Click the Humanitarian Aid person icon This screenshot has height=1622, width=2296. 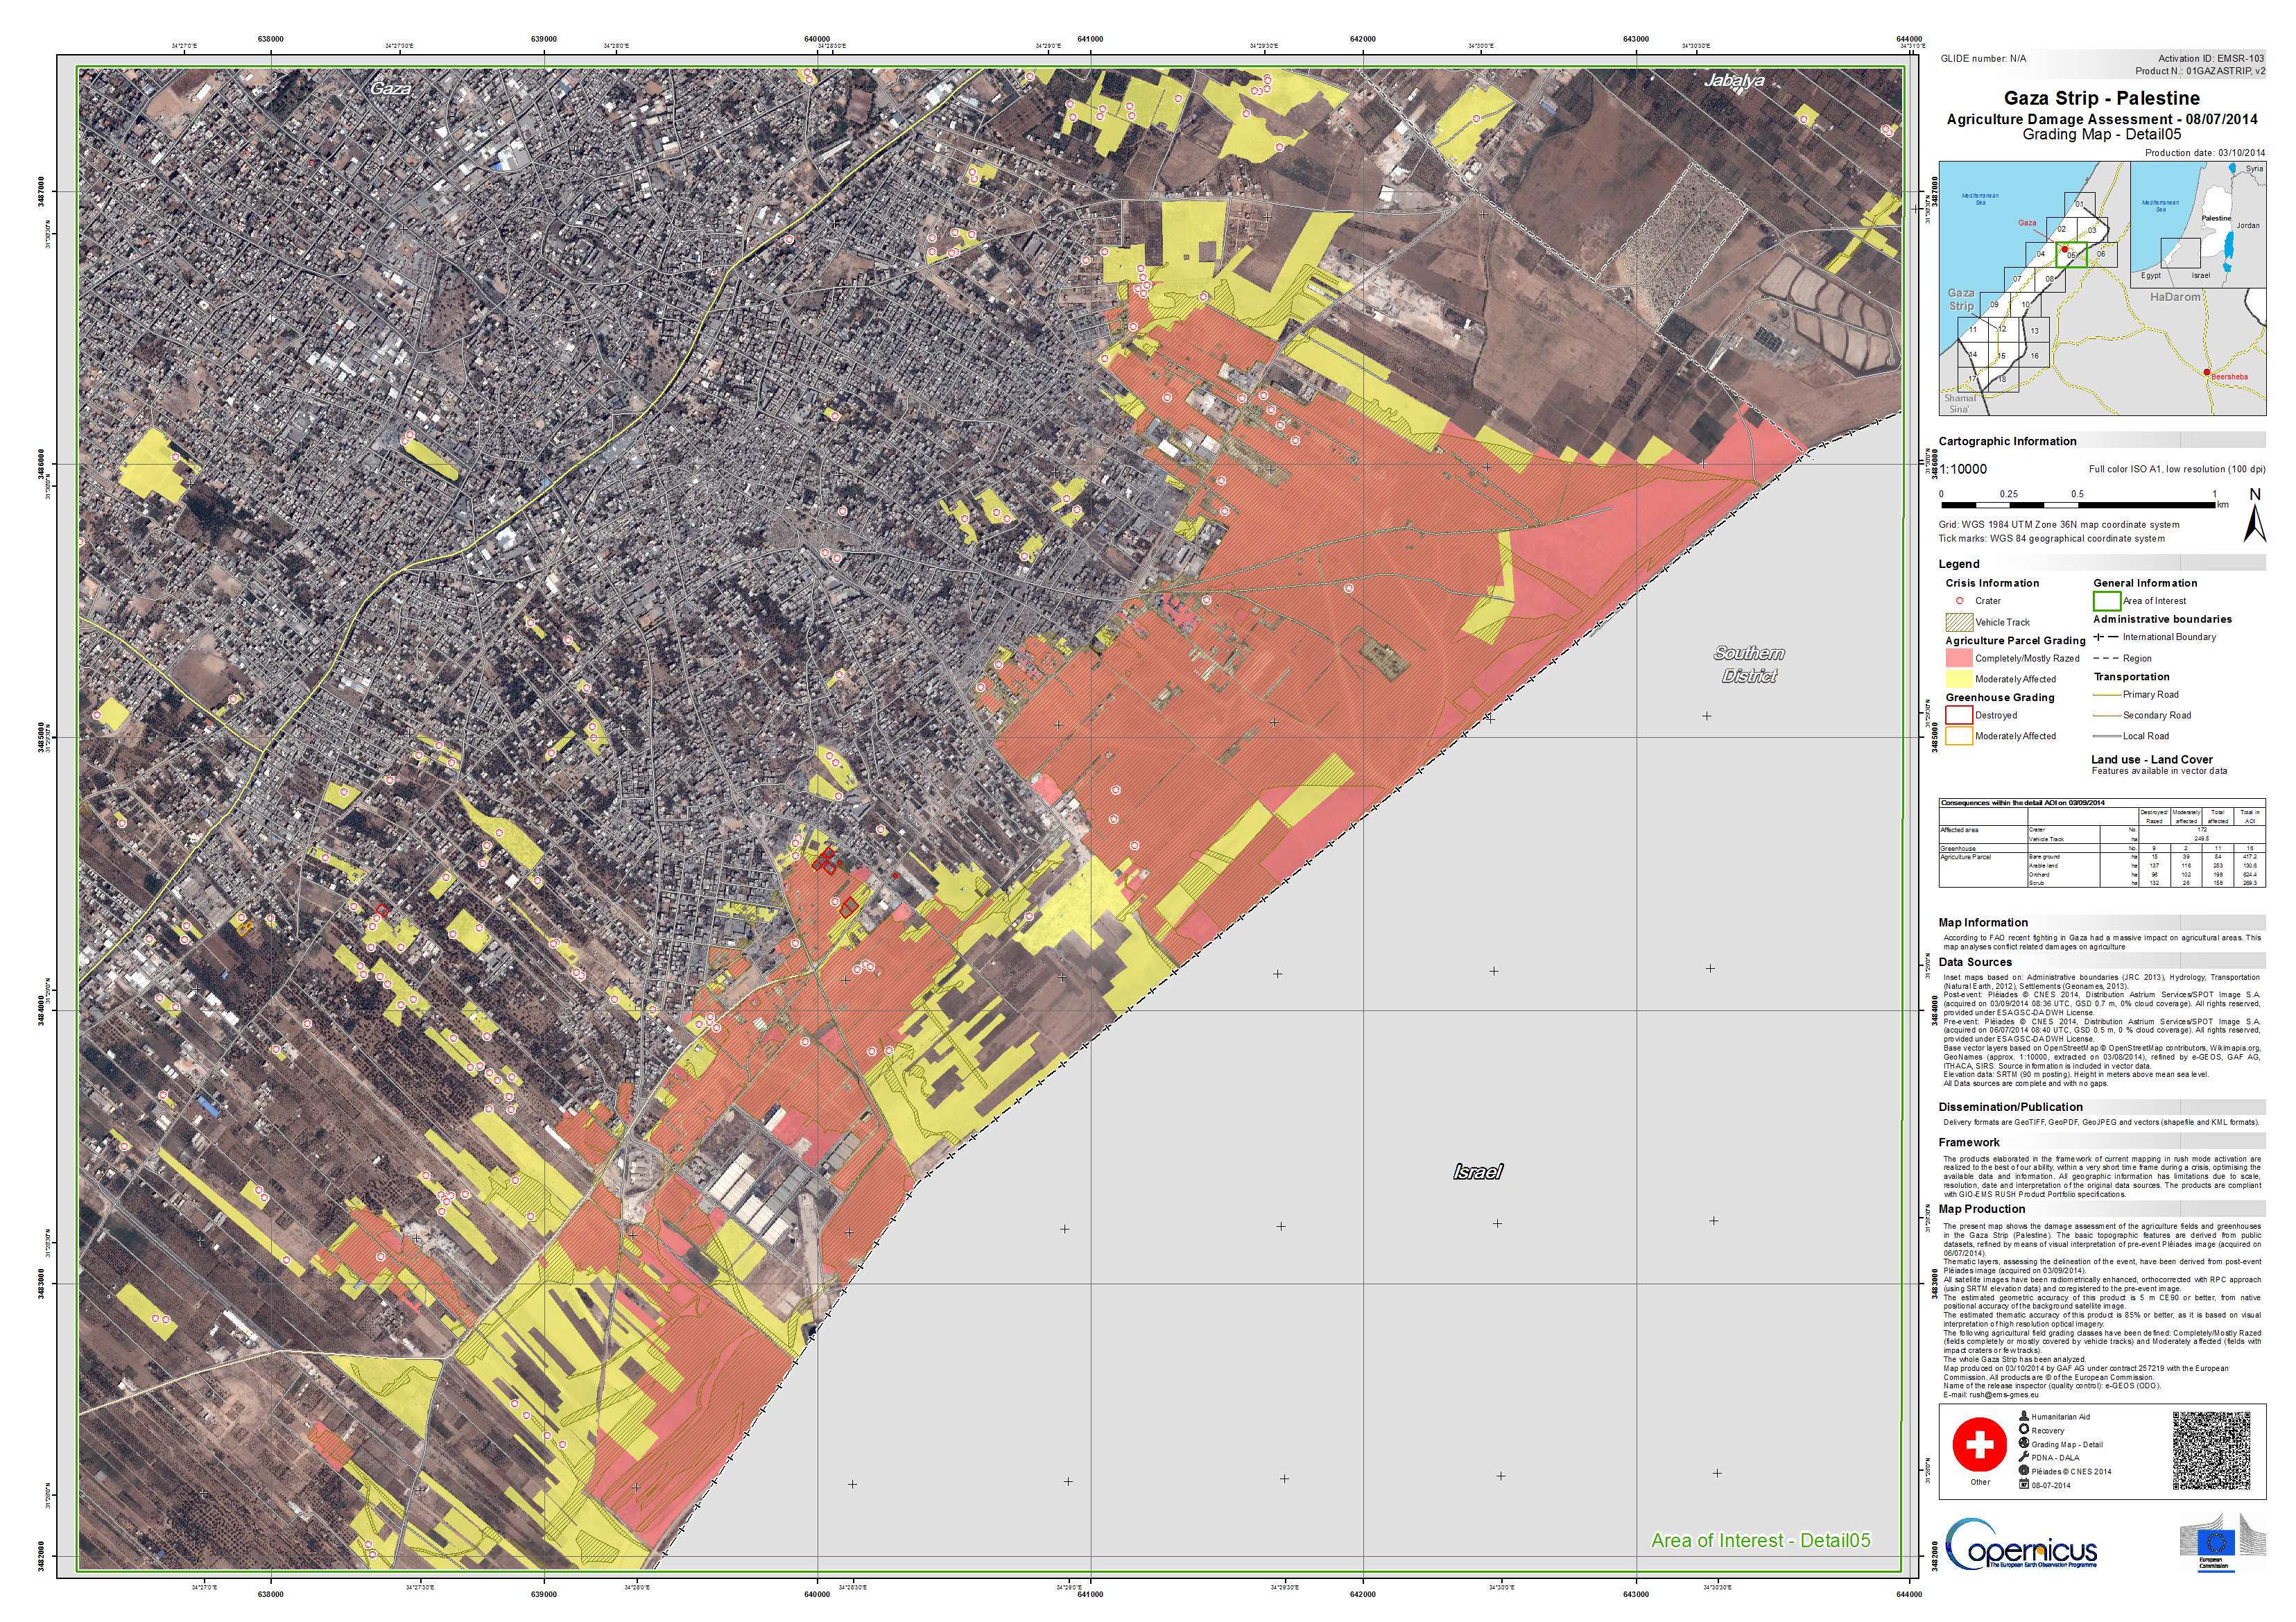[x=2024, y=1416]
